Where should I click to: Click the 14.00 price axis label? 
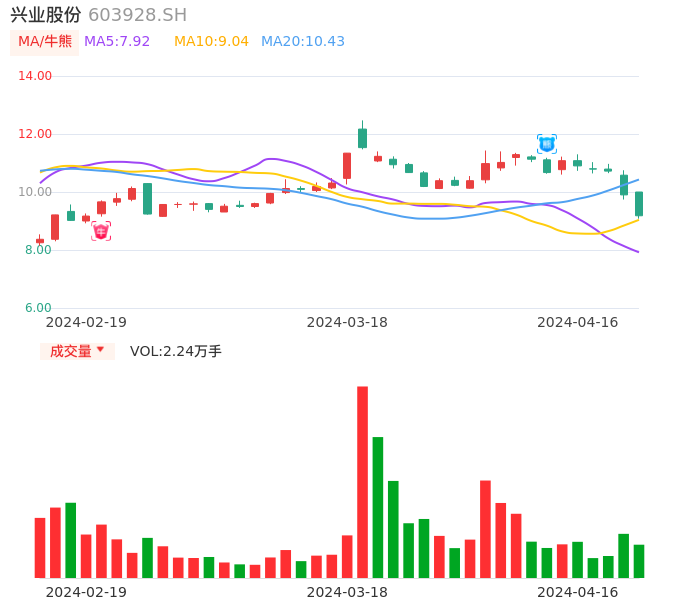[x=36, y=76]
